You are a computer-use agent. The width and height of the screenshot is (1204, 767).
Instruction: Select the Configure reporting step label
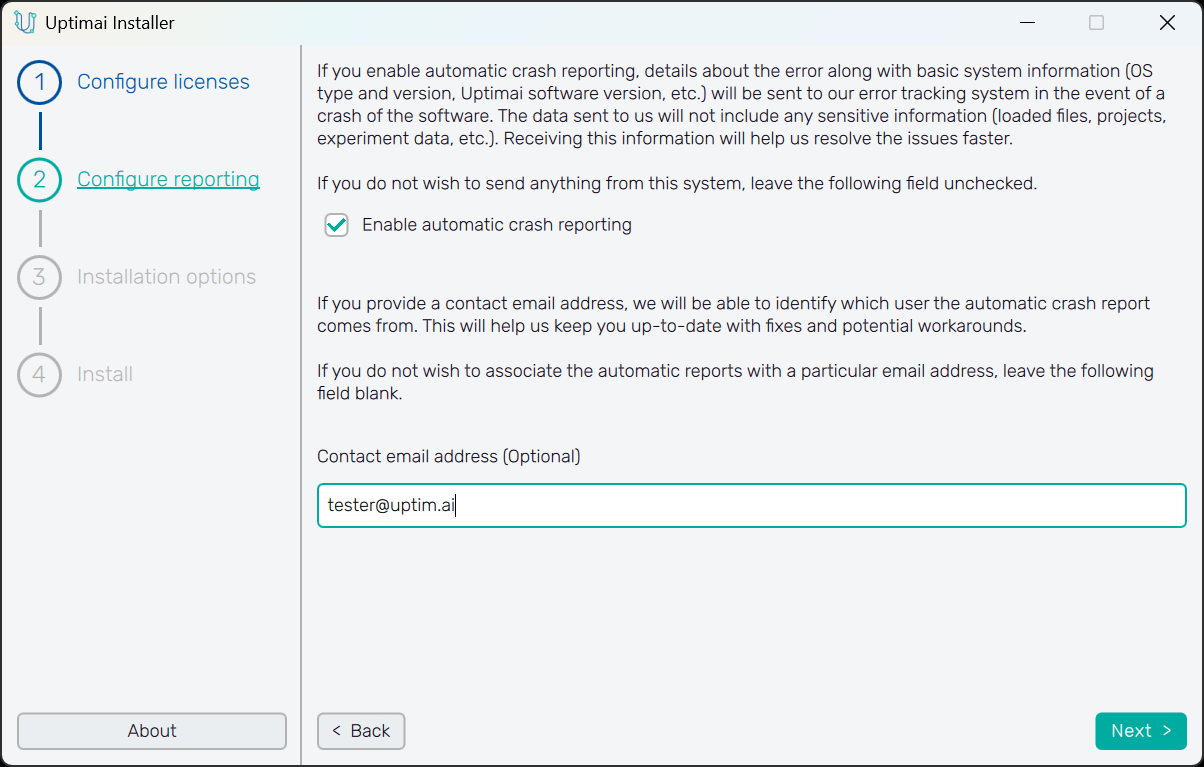click(168, 179)
